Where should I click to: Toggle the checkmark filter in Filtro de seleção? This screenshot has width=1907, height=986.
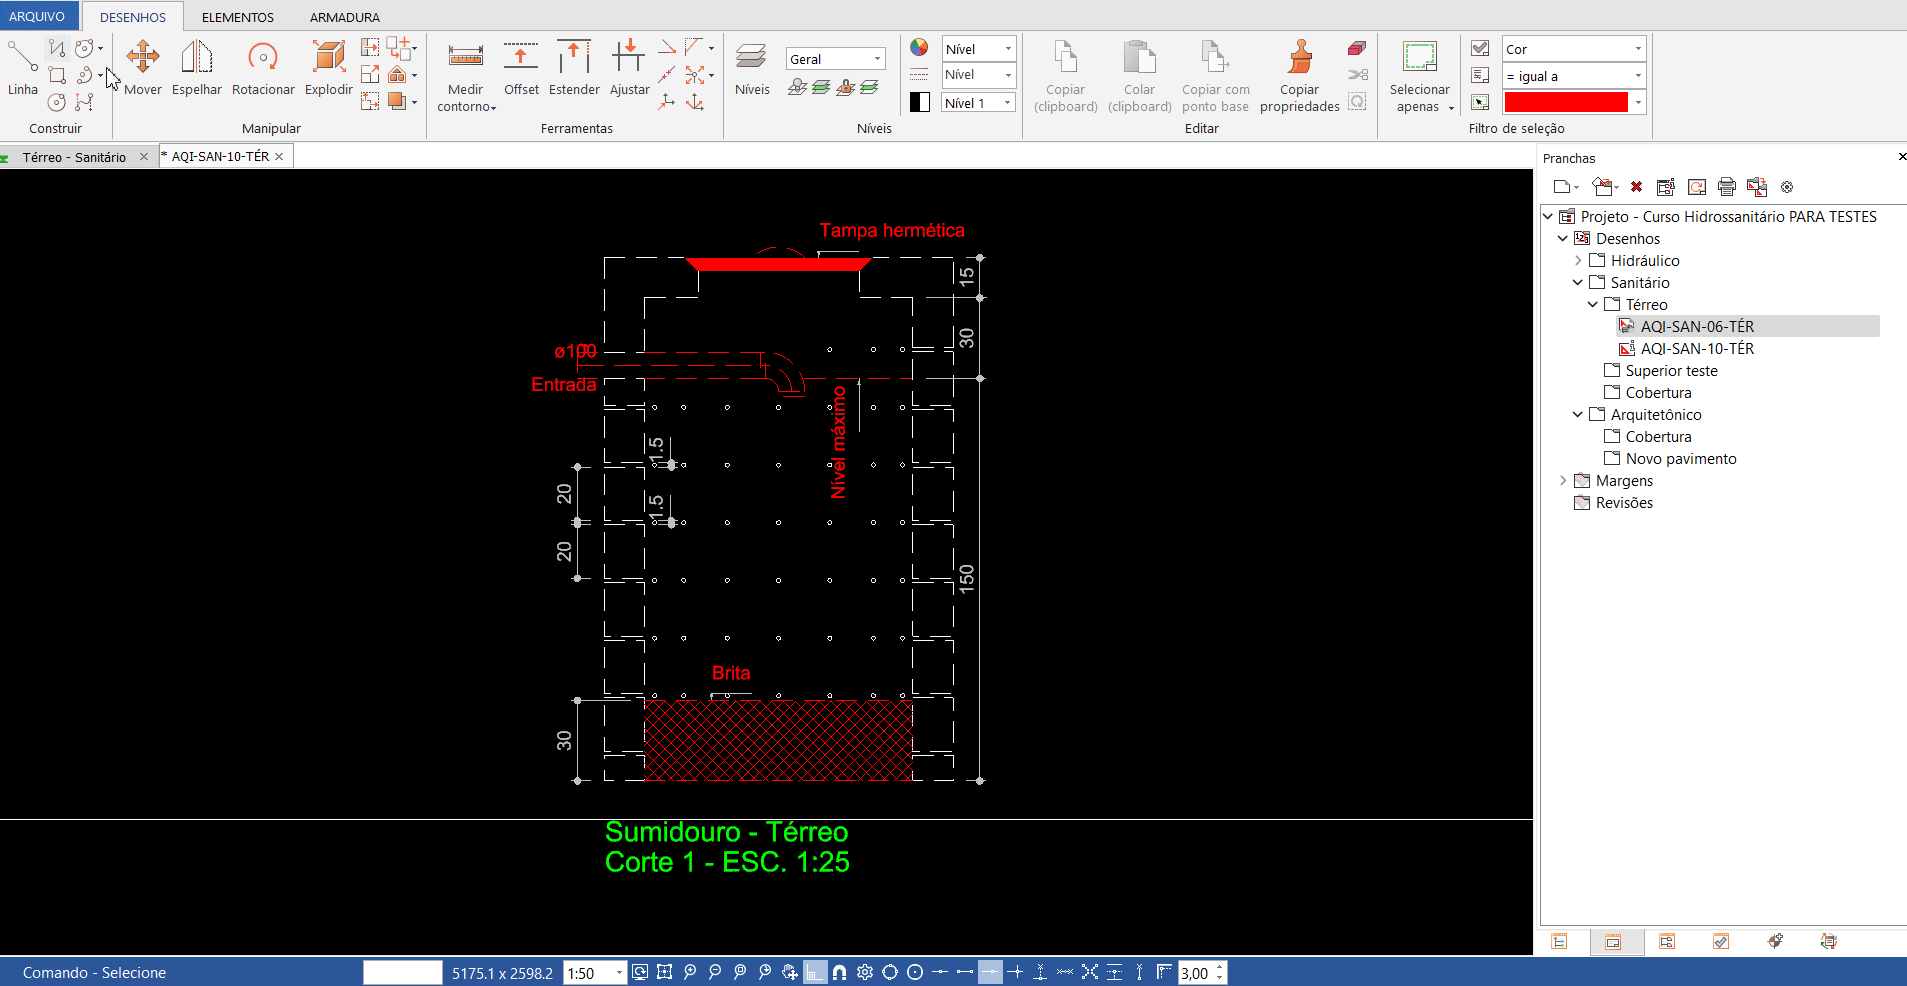pos(1481,48)
